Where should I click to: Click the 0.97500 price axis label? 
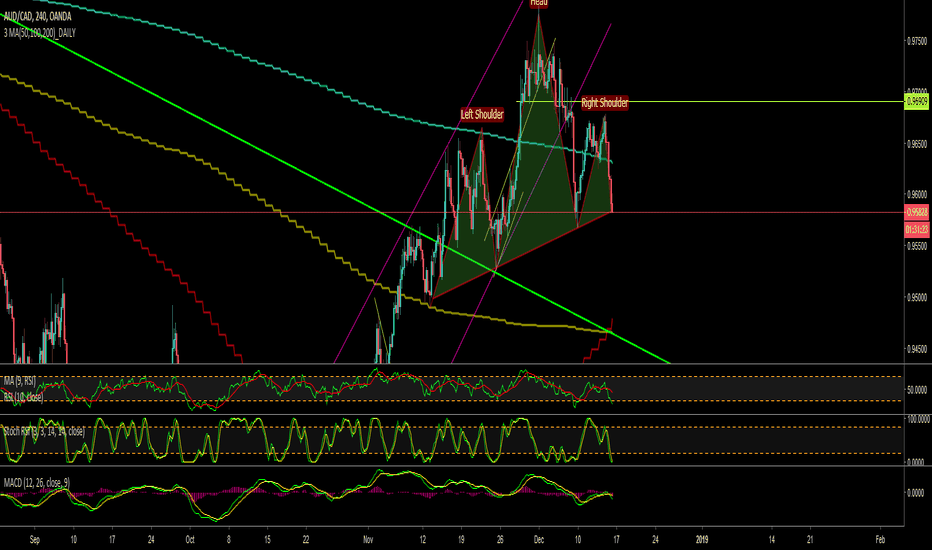[917, 41]
